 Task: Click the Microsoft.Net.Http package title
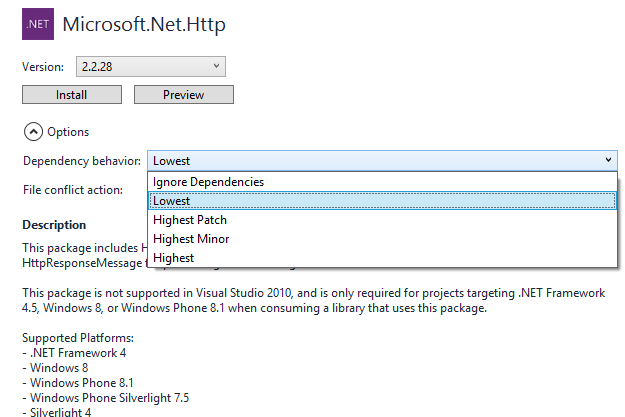click(x=144, y=24)
